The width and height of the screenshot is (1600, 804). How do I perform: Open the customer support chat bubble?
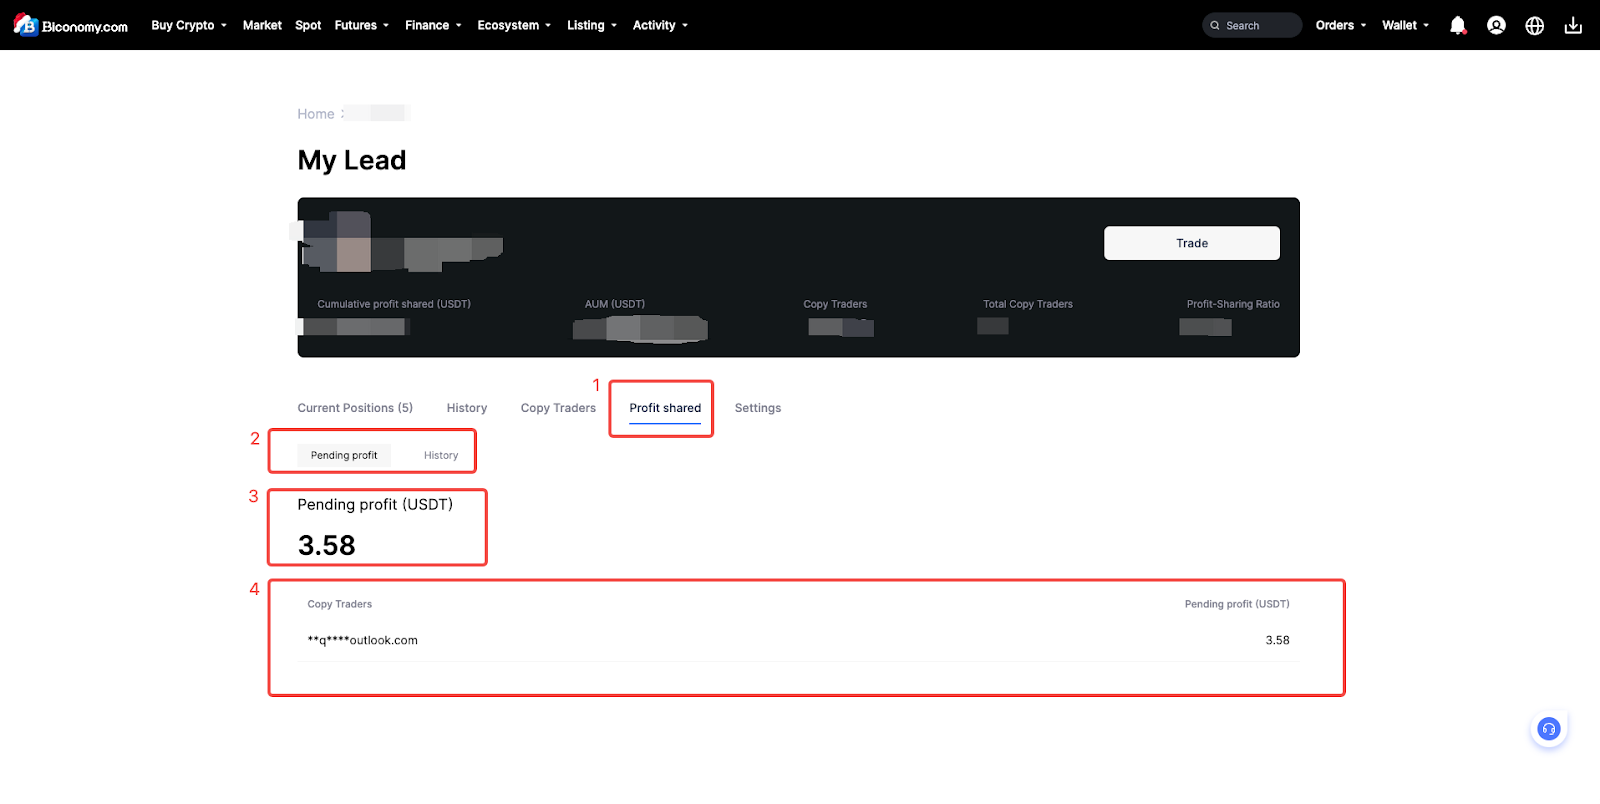(x=1548, y=728)
